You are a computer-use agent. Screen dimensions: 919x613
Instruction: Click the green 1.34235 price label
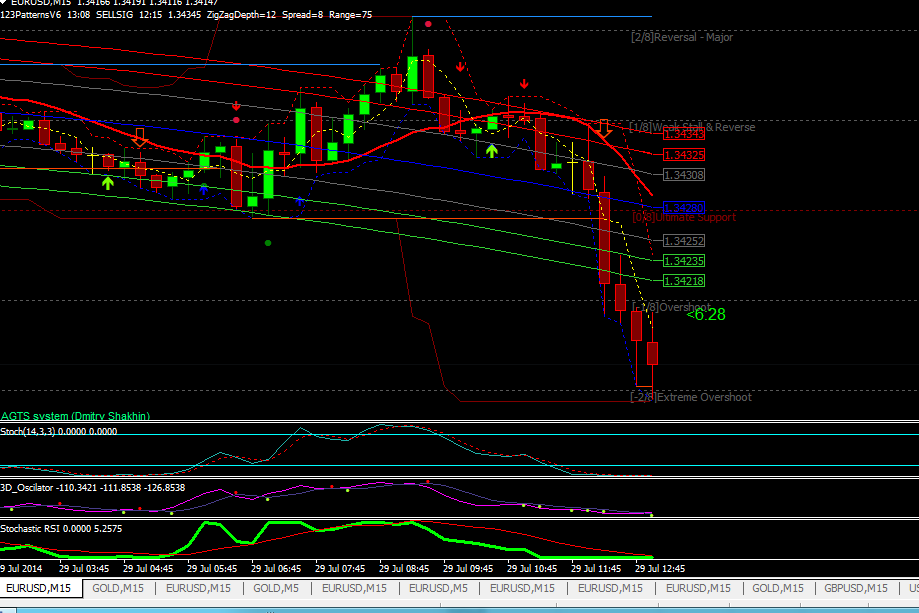684,261
